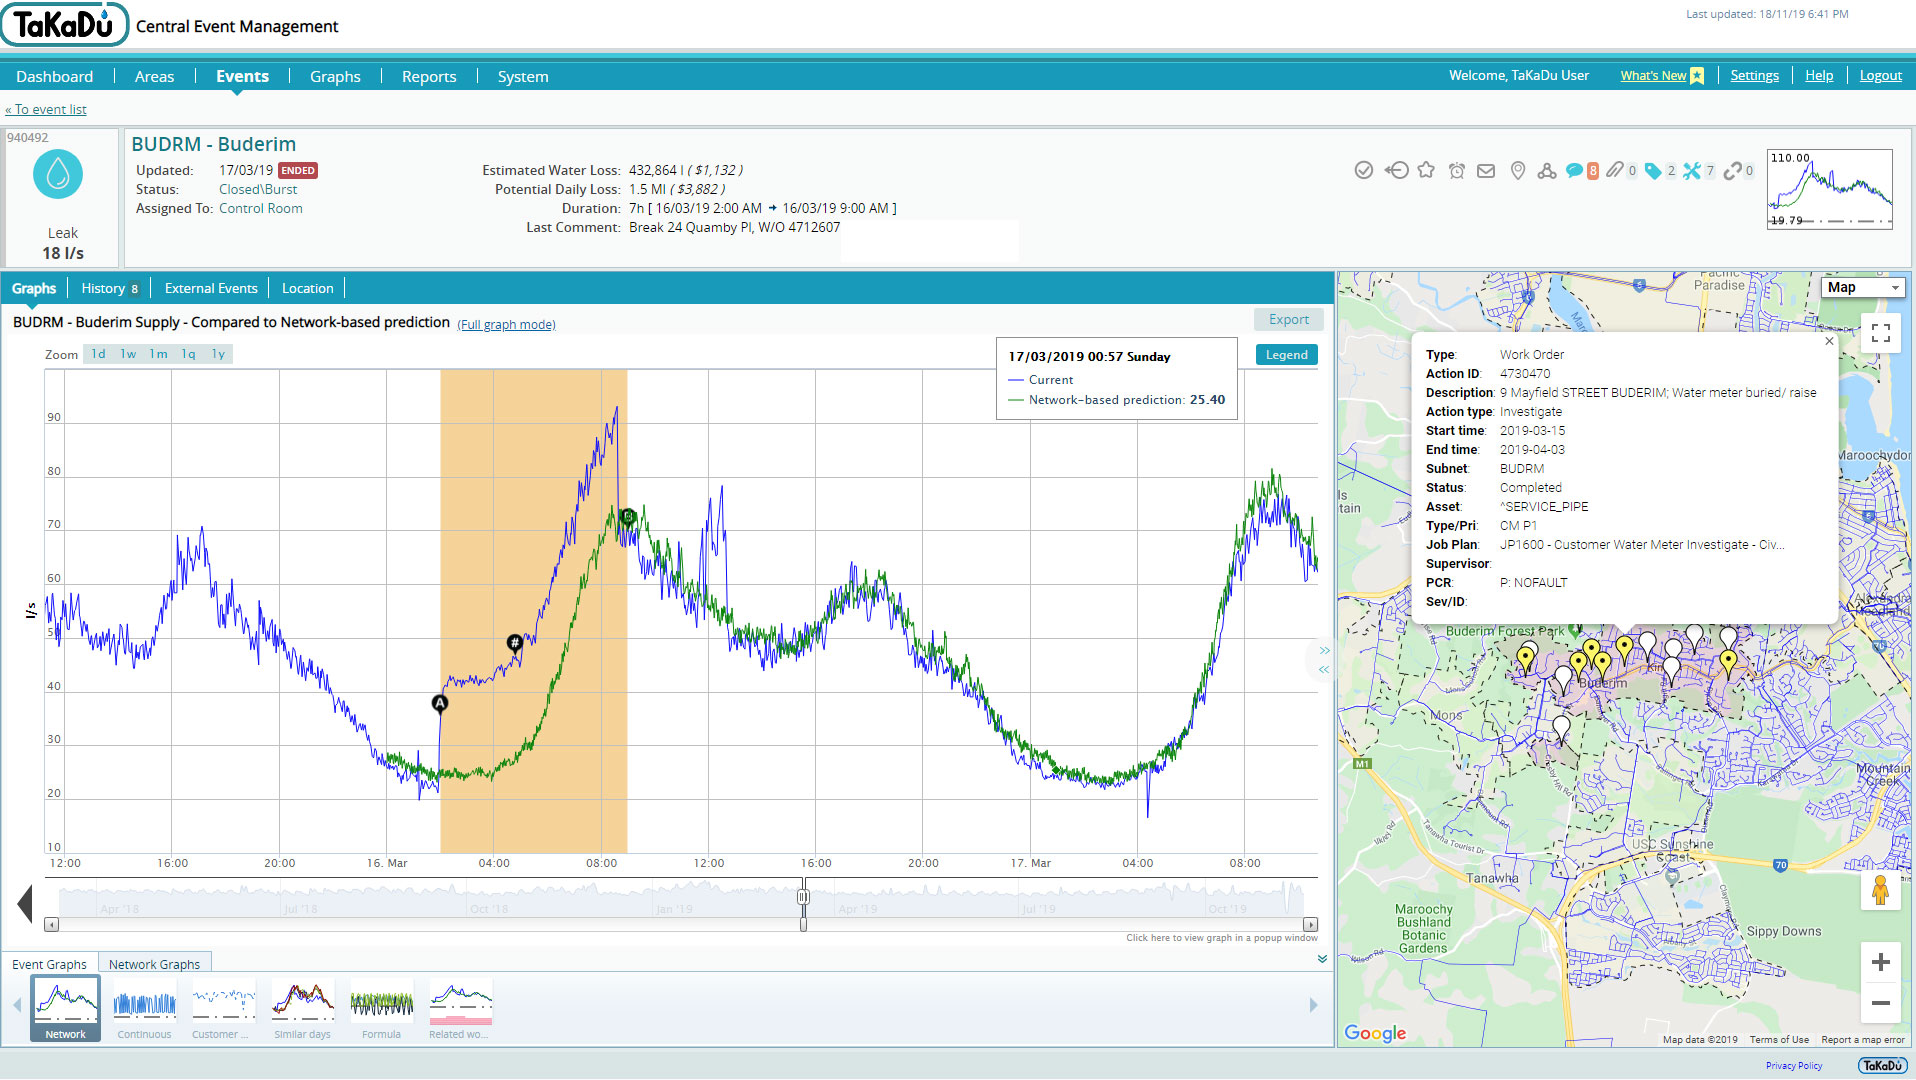Enable fullscreen view on the map
This screenshot has width=1916, height=1080.
tap(1881, 333)
